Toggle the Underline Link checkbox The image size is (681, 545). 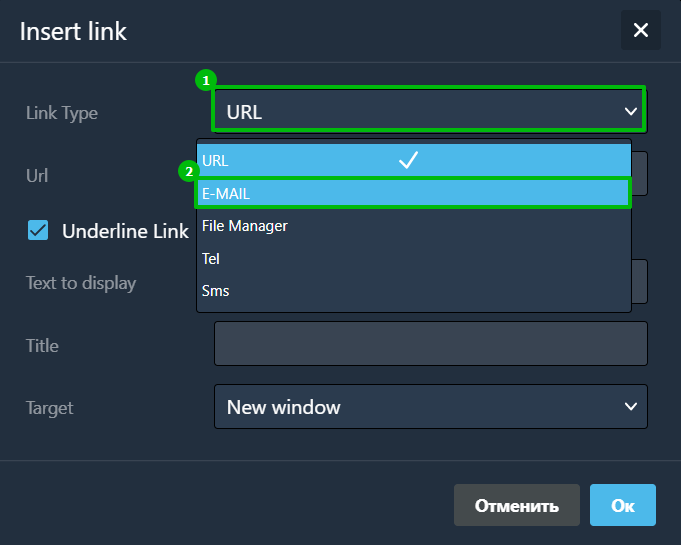[38, 230]
